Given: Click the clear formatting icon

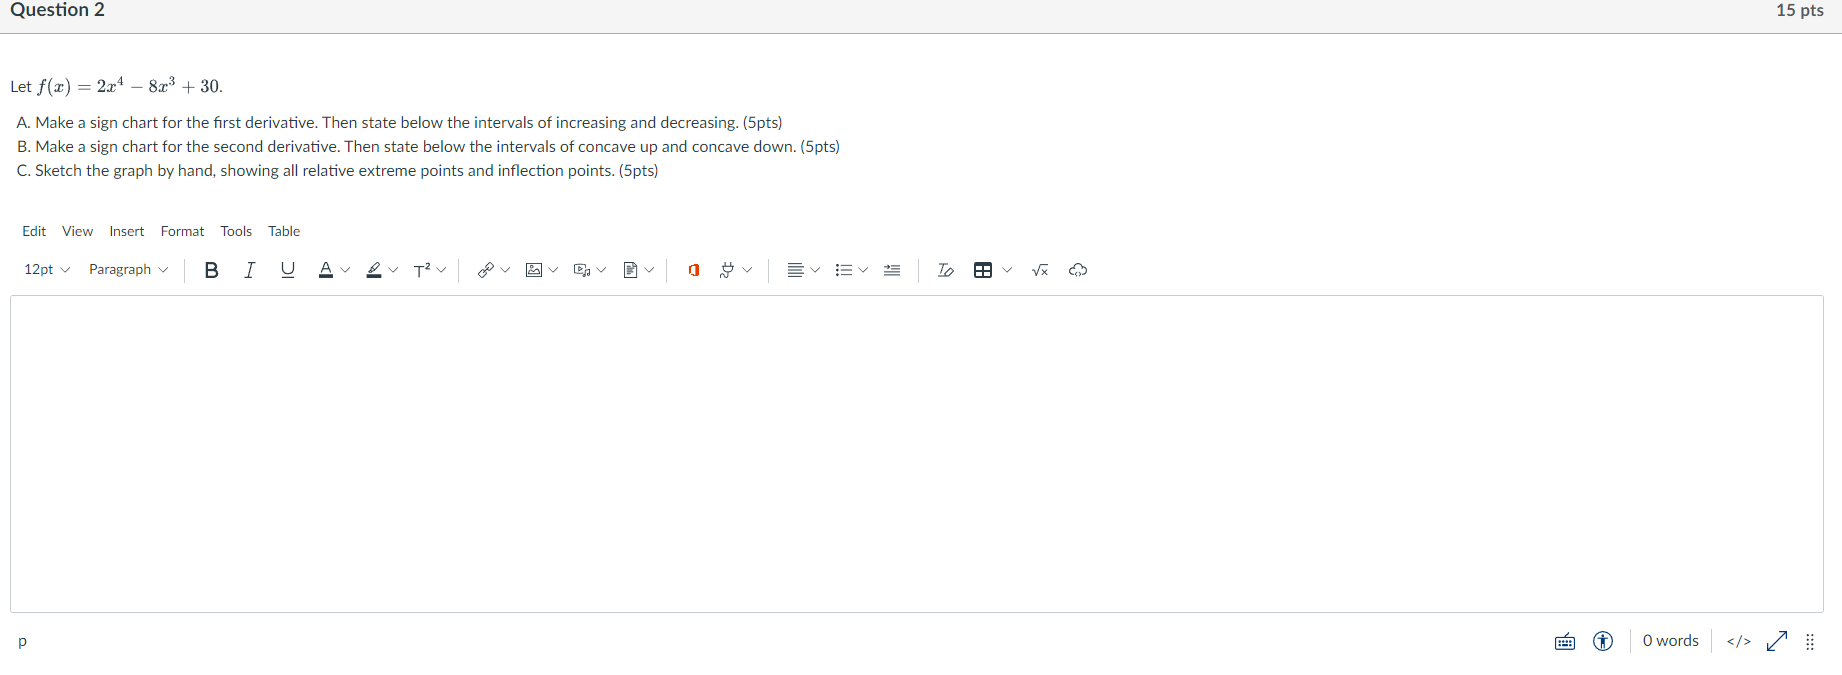Looking at the screenshot, I should tap(945, 270).
